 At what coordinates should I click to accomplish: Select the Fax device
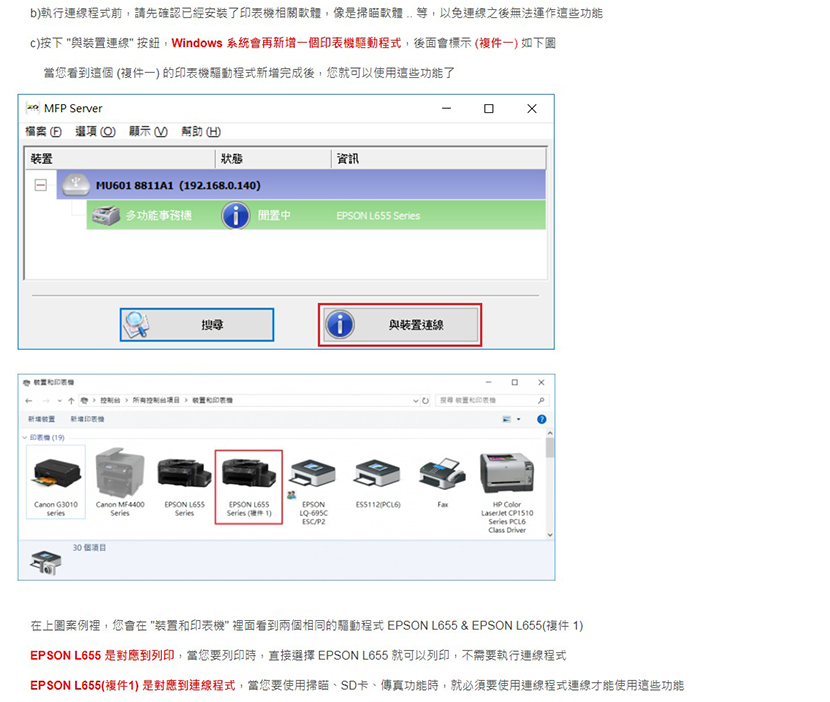(443, 482)
